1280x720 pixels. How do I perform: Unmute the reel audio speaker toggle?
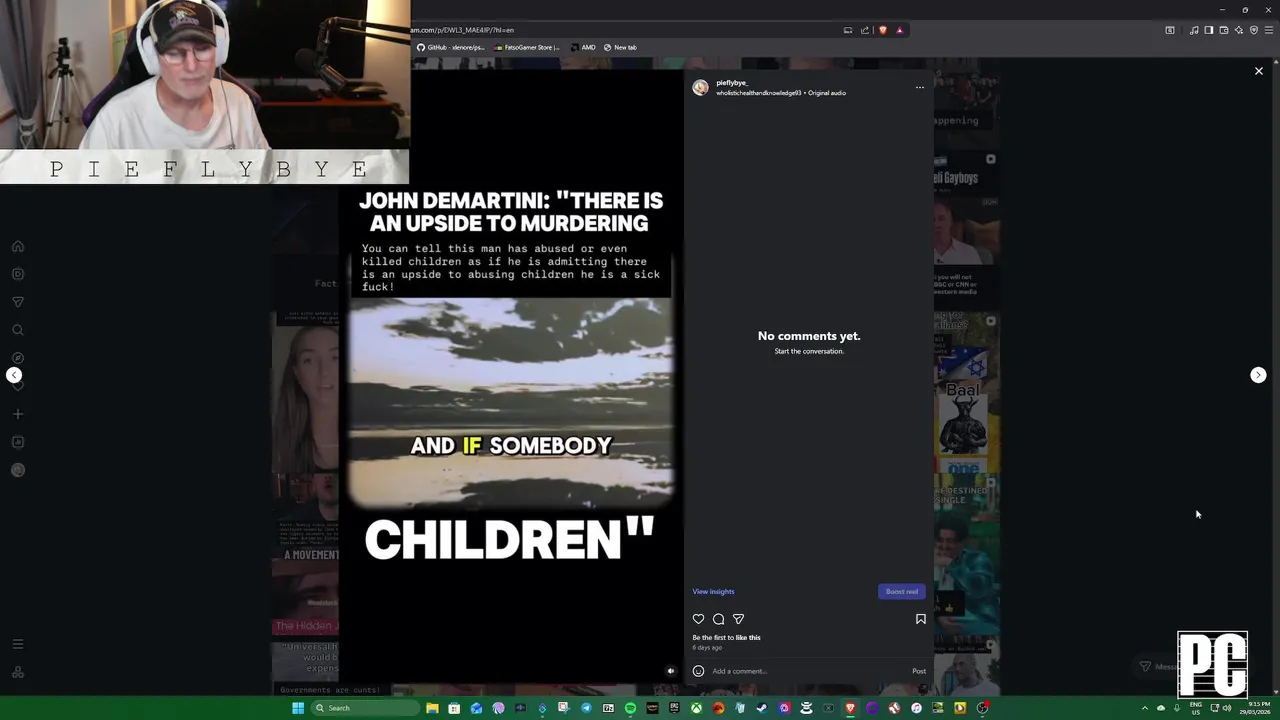(670, 671)
